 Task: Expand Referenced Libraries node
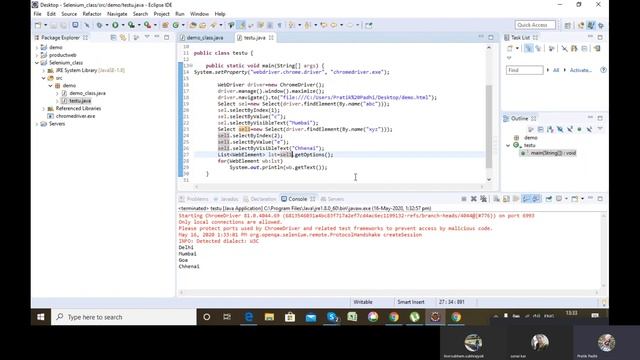pyautogui.click(x=44, y=109)
